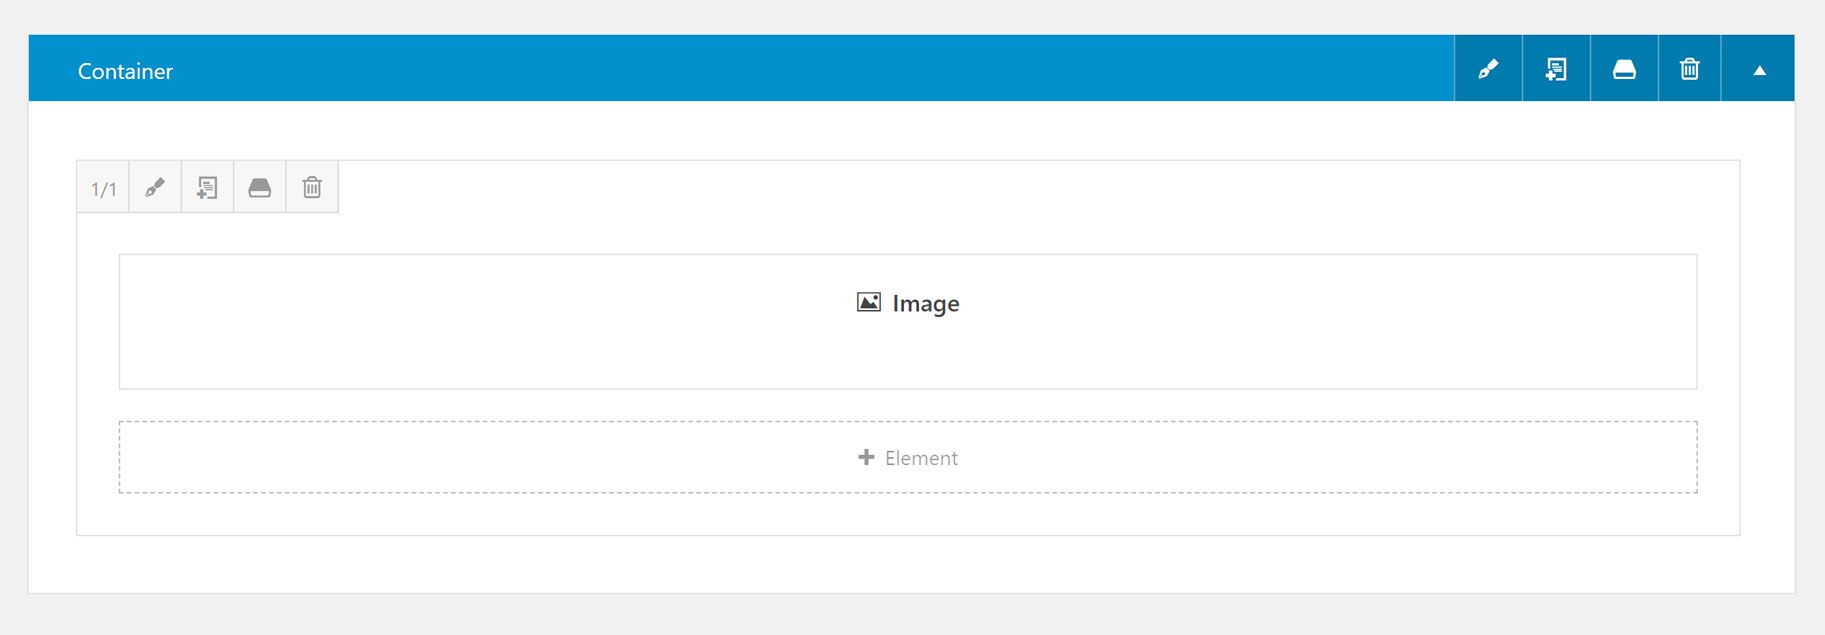
Task: Edit the column with gray pen icon
Action: pos(155,188)
